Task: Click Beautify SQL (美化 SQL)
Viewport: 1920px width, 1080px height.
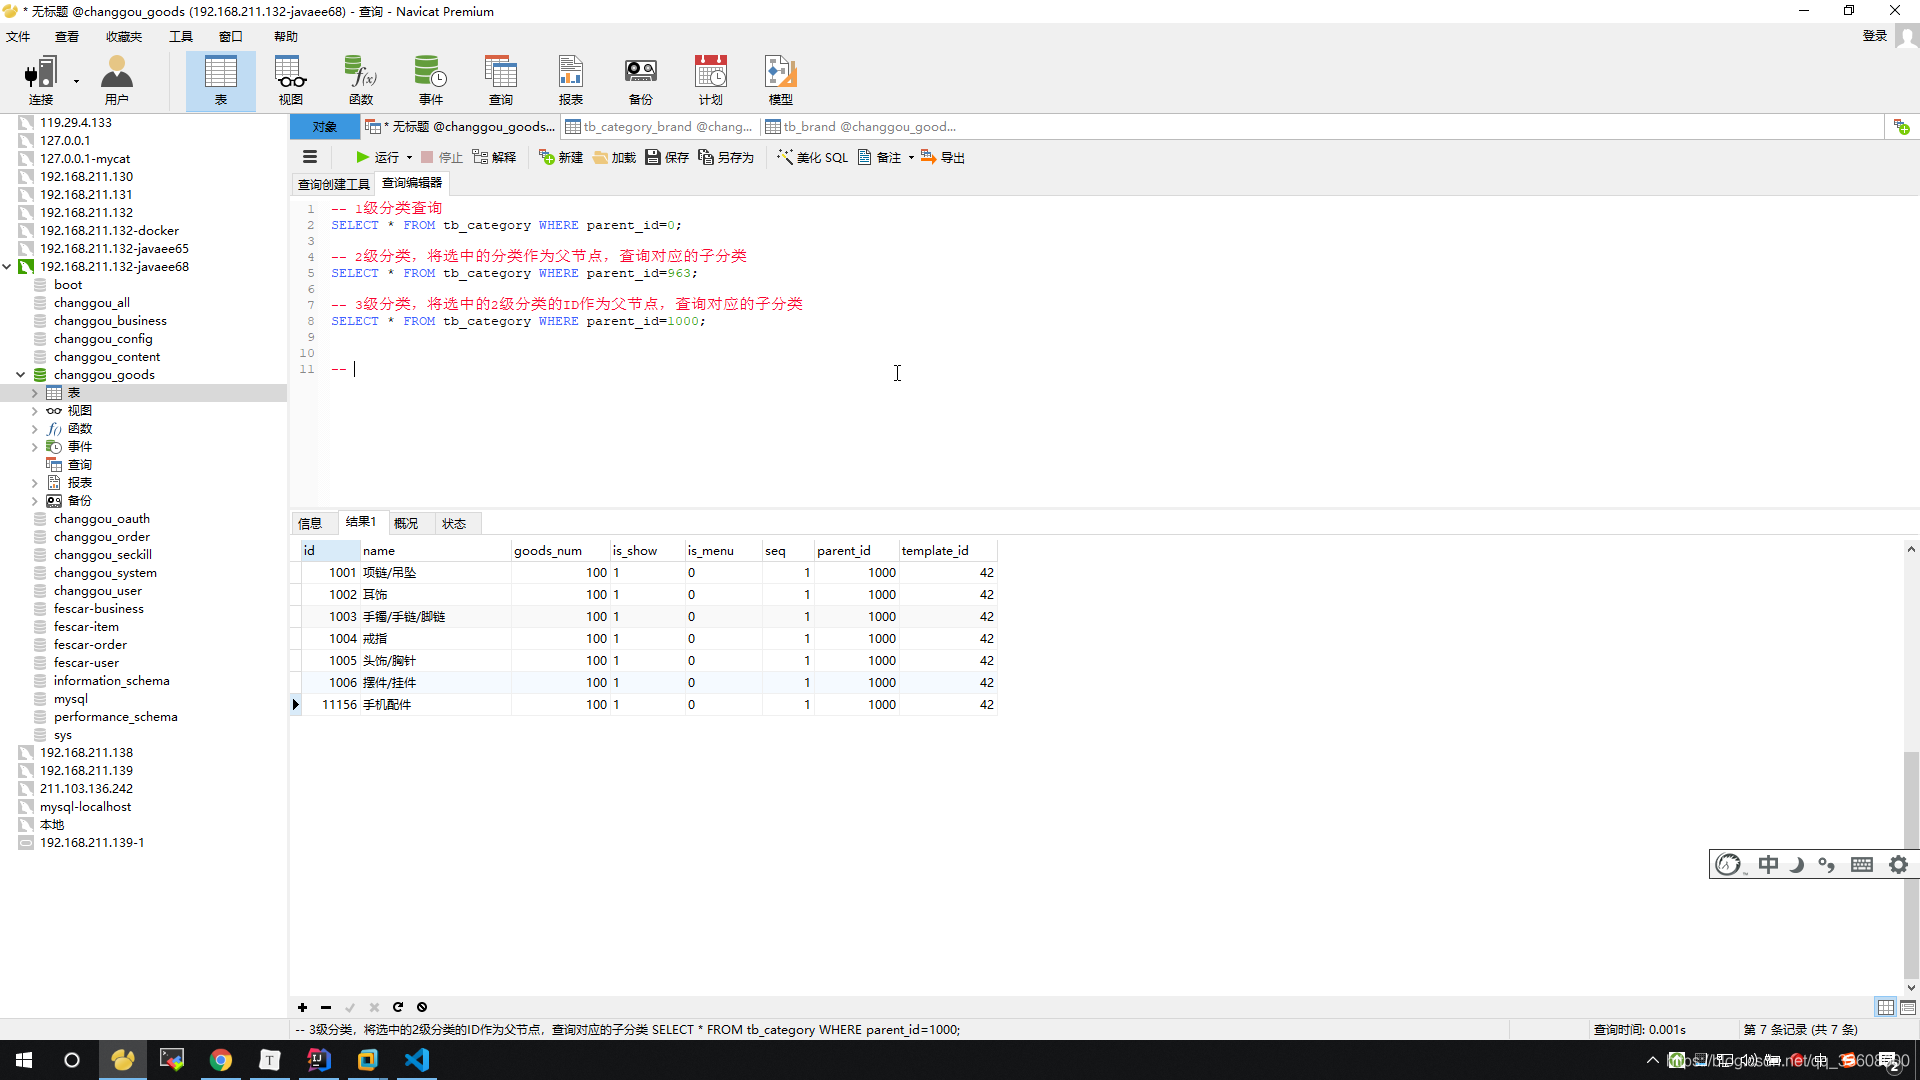Action: coord(813,157)
